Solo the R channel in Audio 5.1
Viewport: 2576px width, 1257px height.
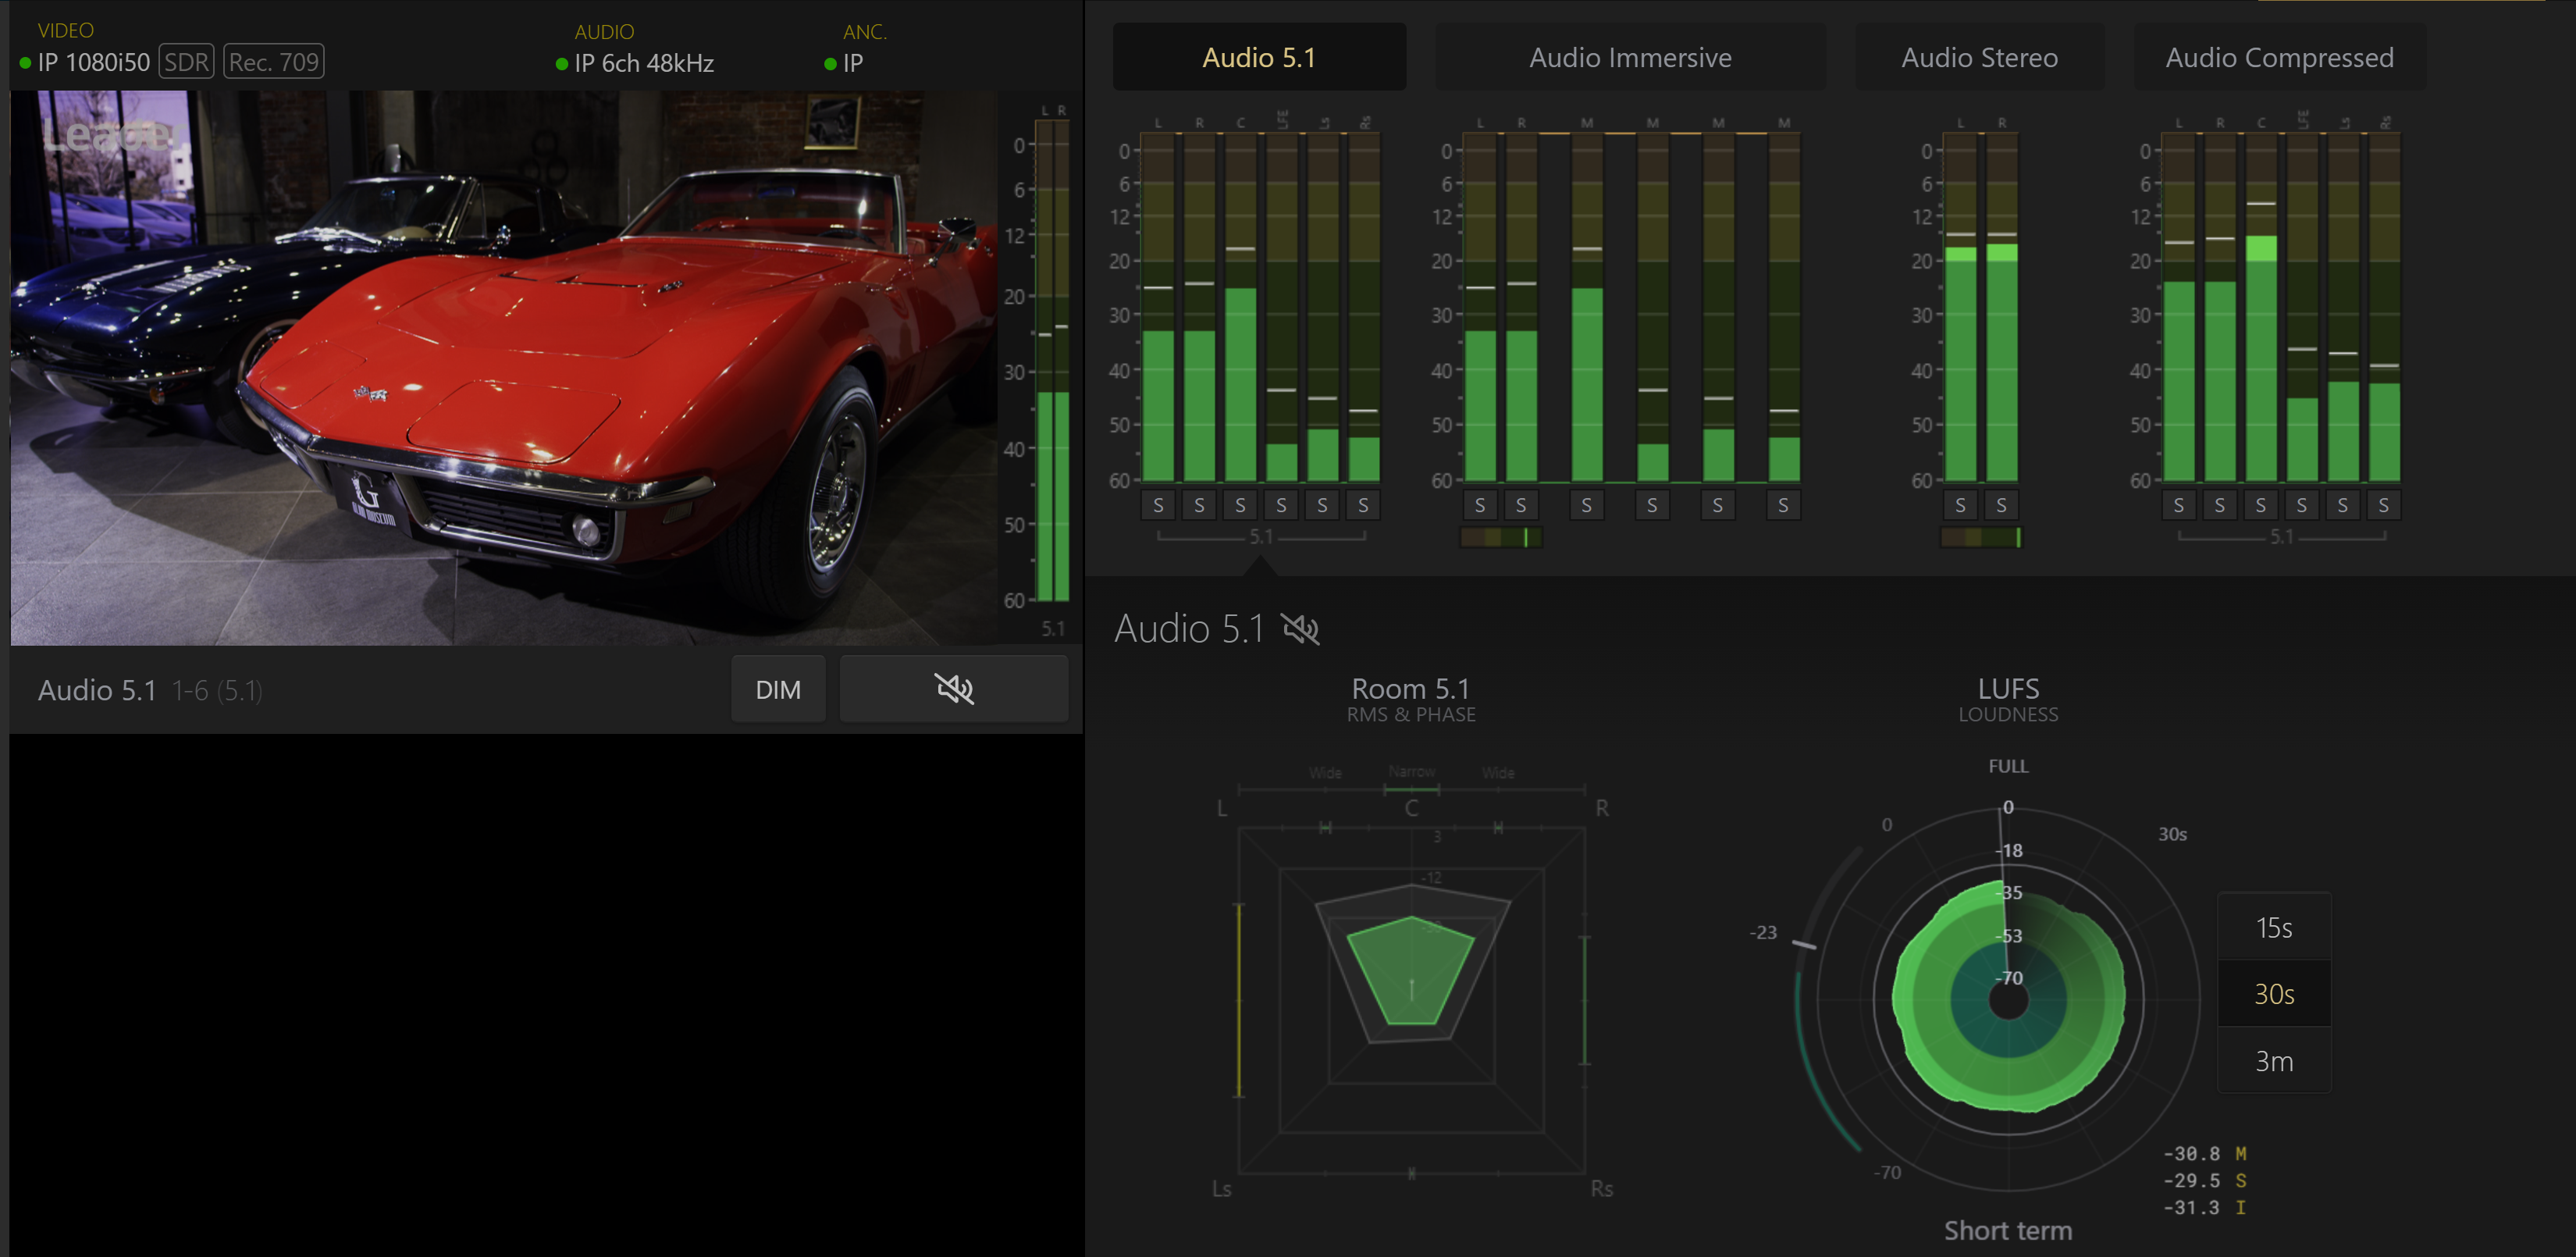[x=1199, y=505]
